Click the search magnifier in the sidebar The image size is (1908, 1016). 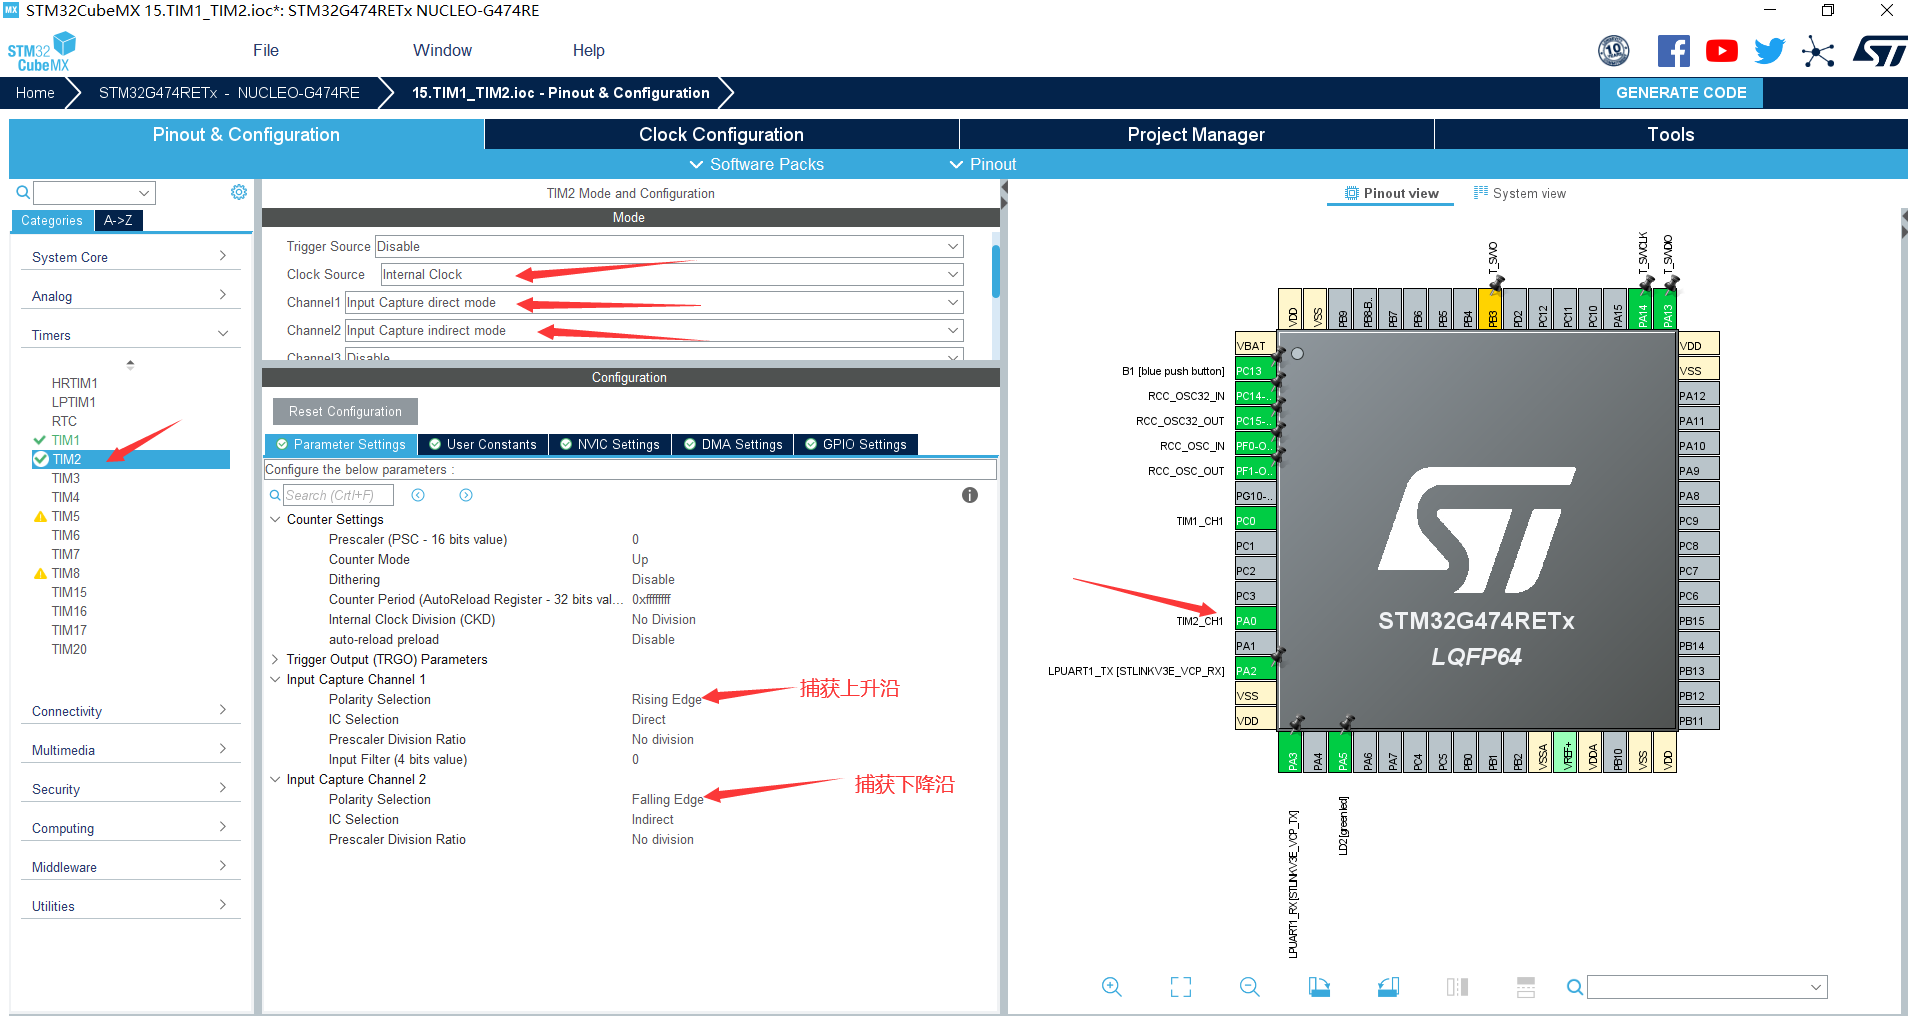coord(22,192)
